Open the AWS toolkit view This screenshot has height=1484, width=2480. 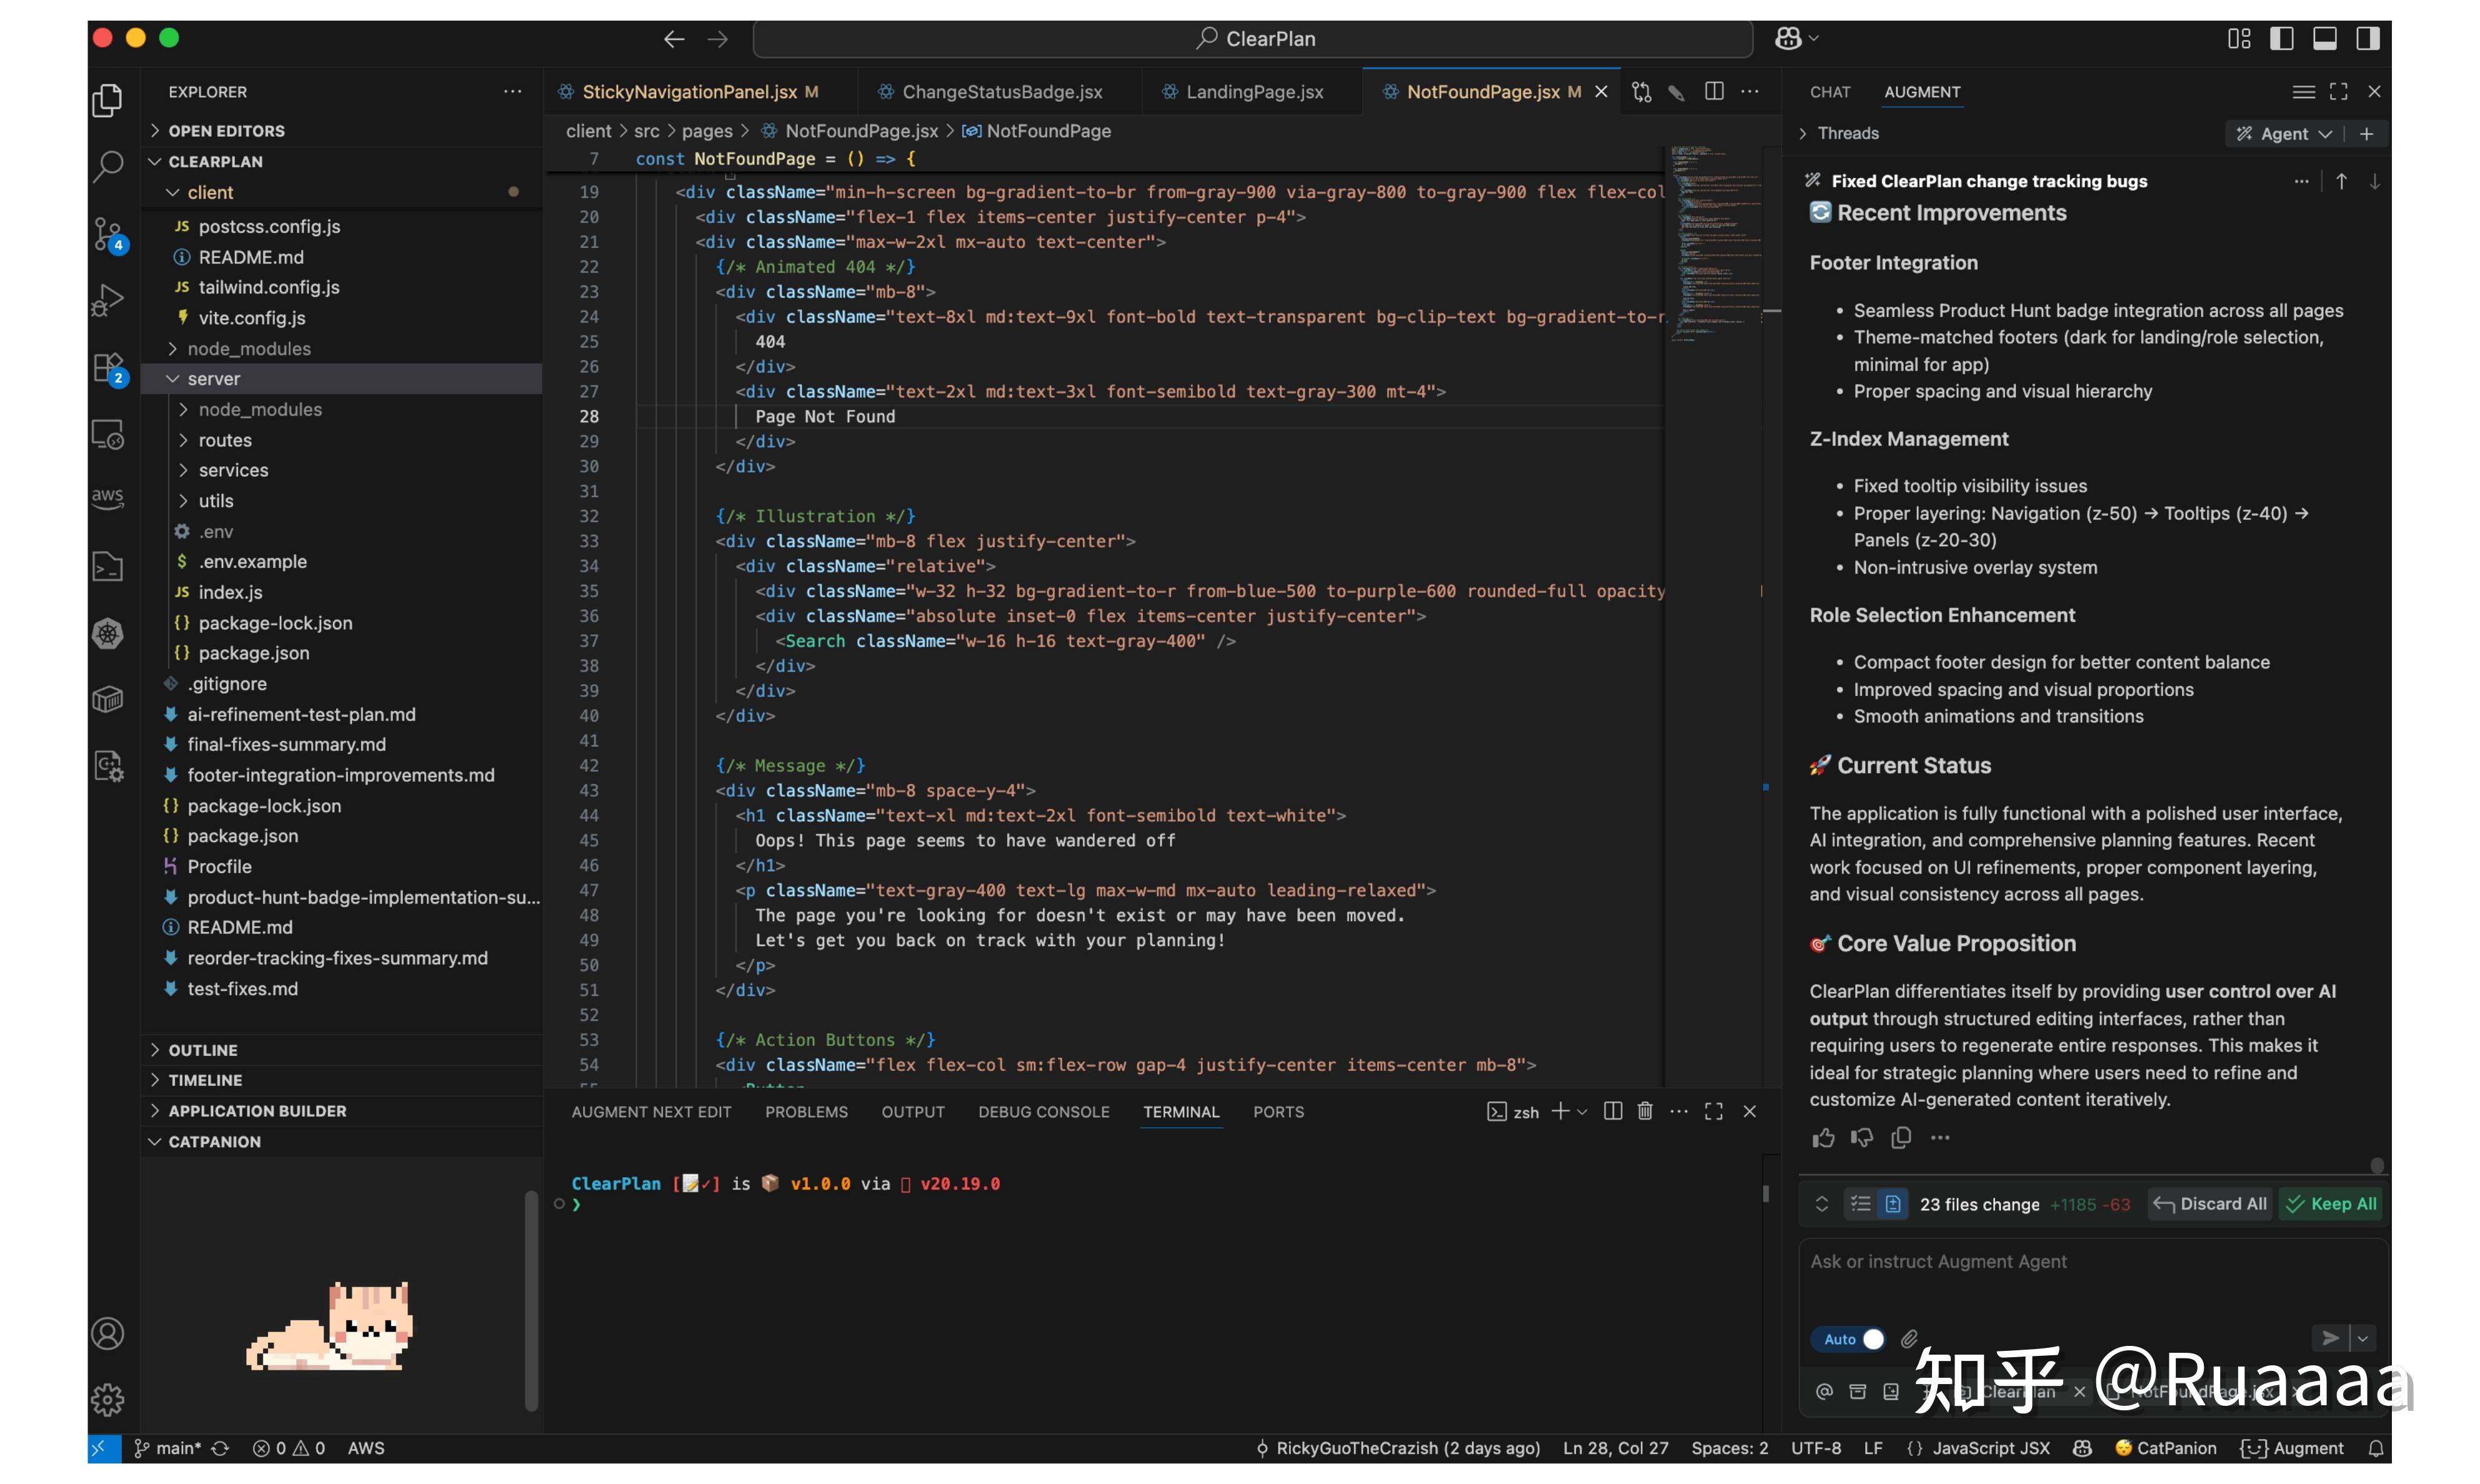[108, 497]
